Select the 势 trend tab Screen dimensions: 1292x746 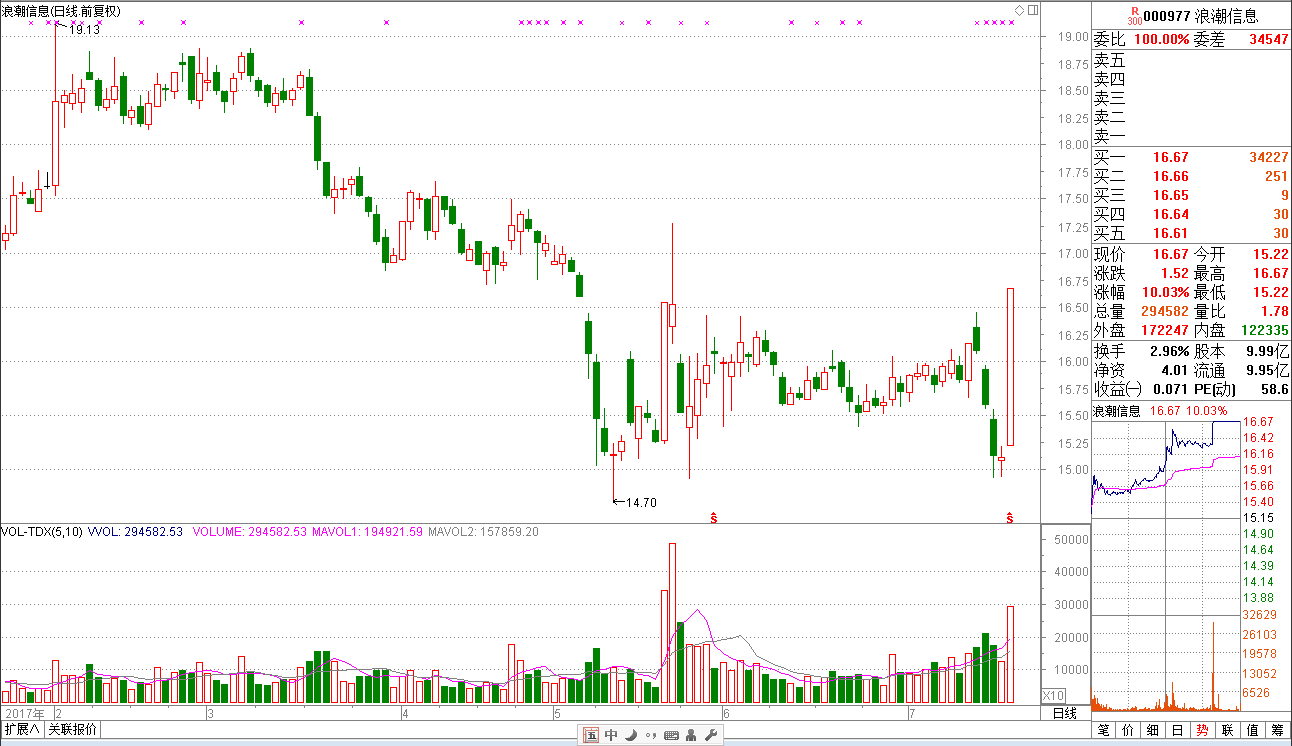point(1201,731)
